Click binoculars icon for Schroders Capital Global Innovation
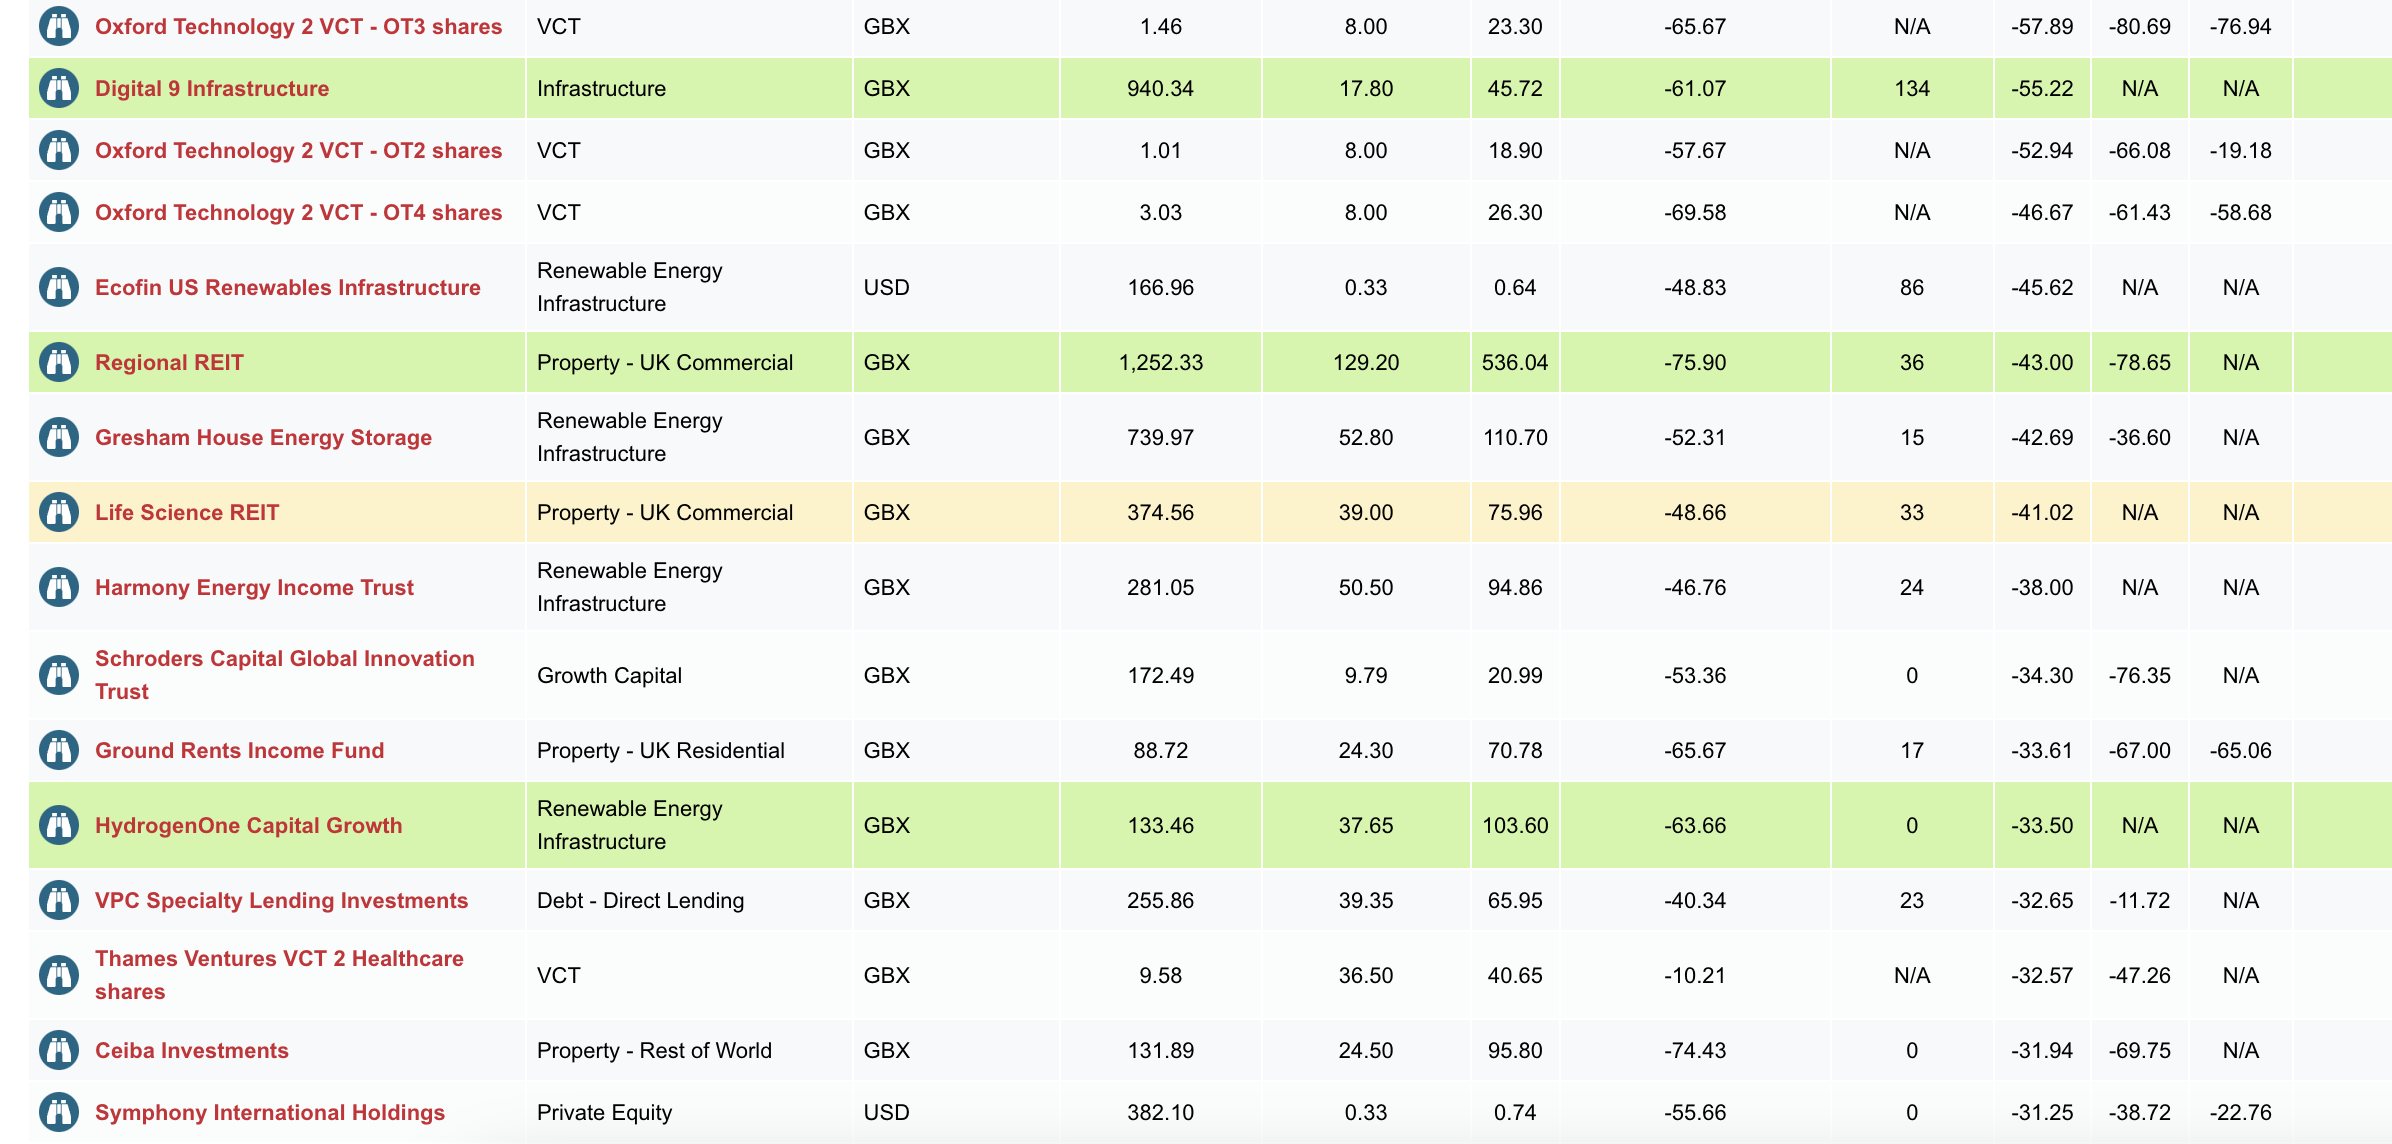Image resolution: width=2392 pixels, height=1144 pixels. point(59,675)
